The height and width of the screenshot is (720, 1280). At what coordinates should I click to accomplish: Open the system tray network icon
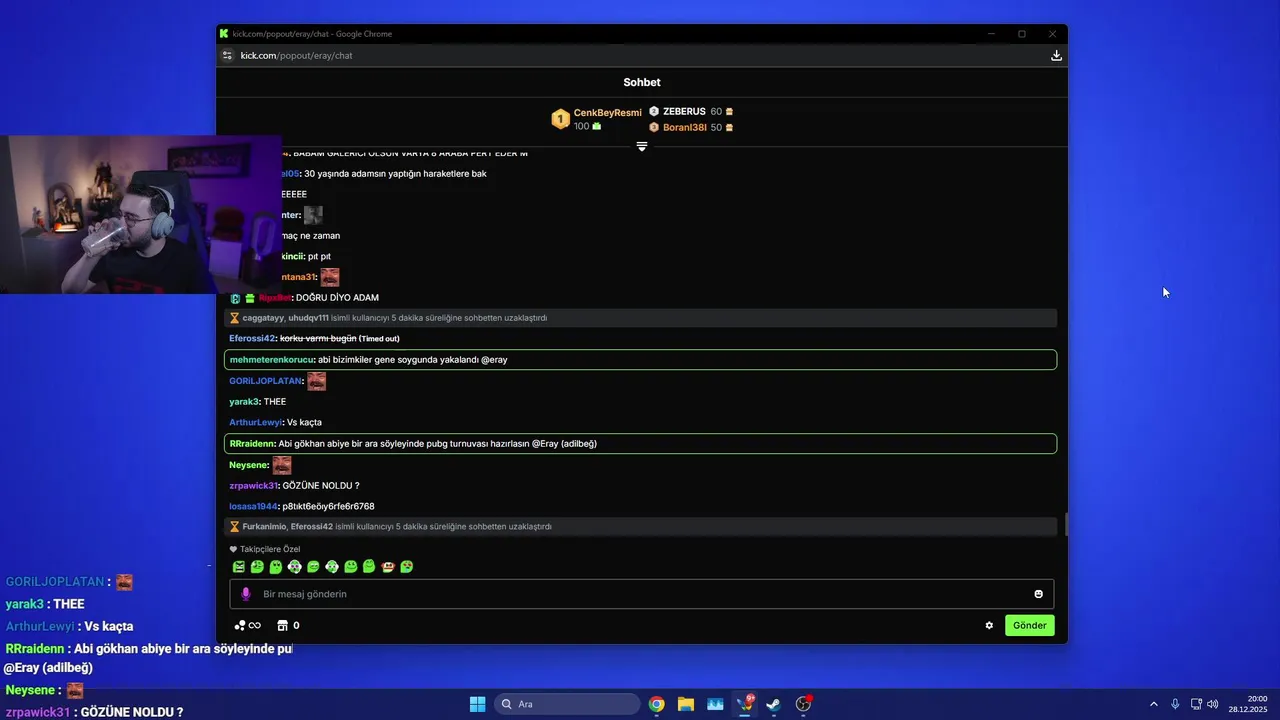coord(1196,704)
